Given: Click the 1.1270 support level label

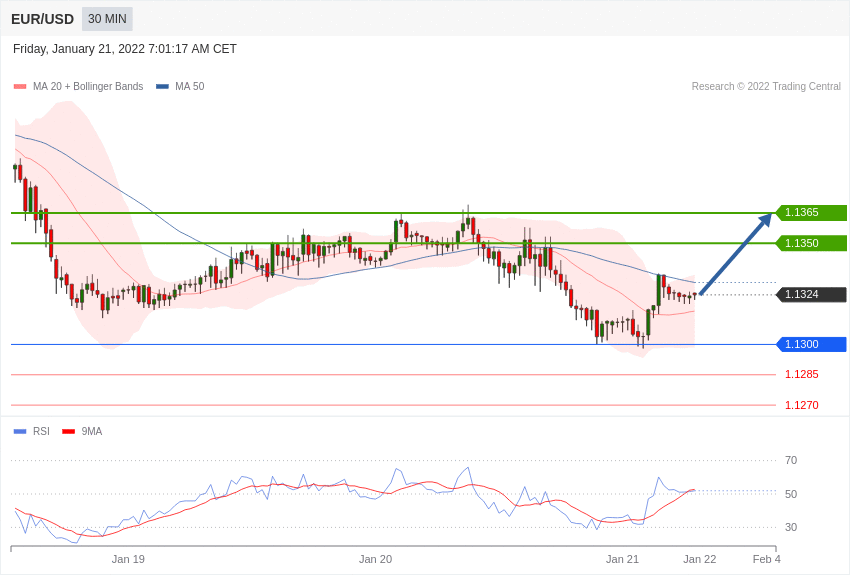Looking at the screenshot, I should pyautogui.click(x=802, y=405).
